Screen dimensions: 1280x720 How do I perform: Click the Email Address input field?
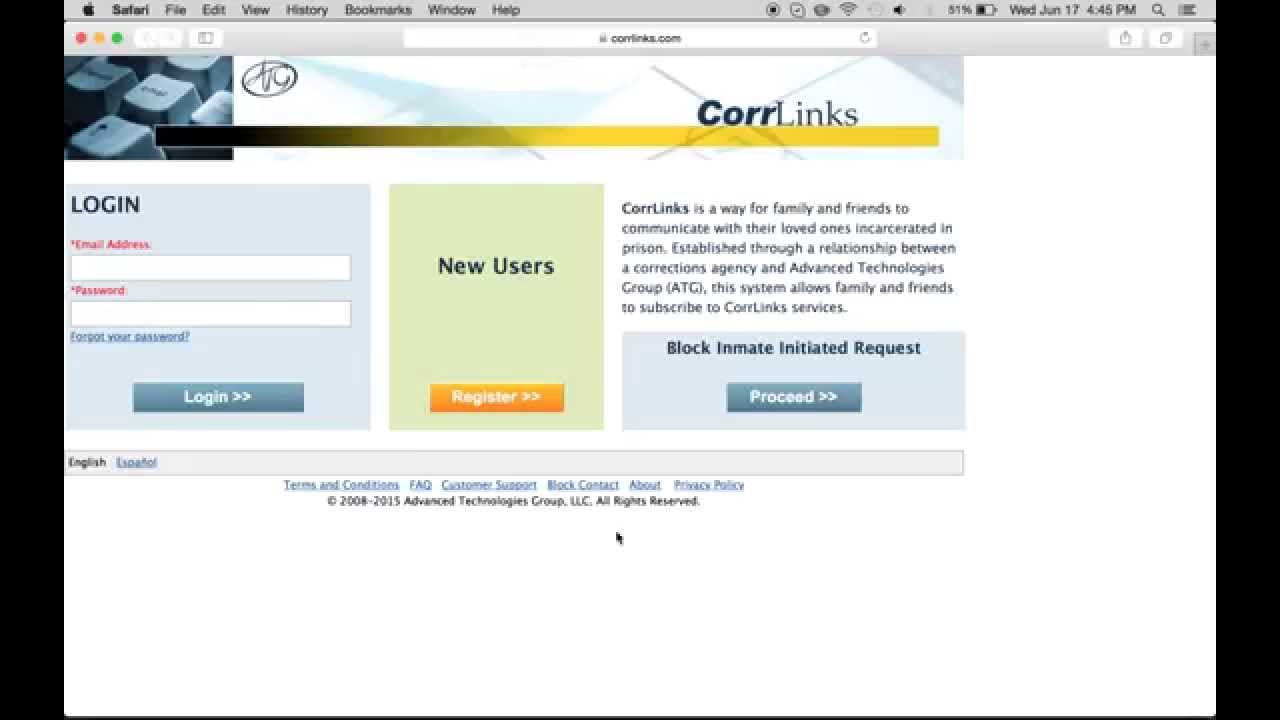point(210,267)
